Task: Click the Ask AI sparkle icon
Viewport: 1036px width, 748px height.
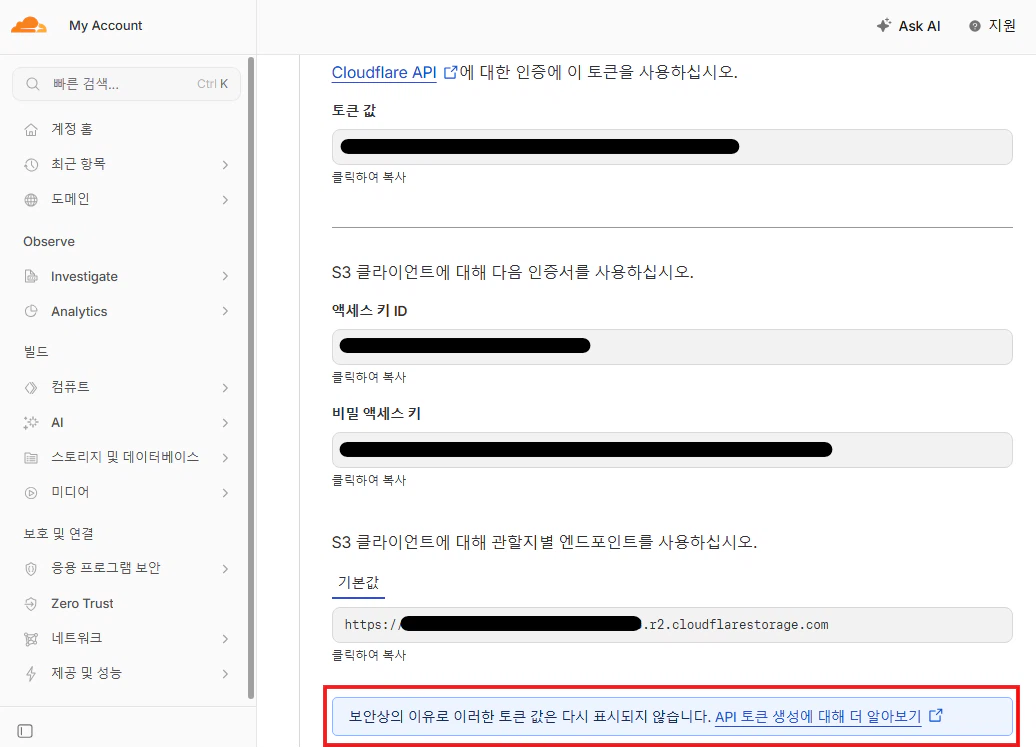Action: (x=883, y=26)
